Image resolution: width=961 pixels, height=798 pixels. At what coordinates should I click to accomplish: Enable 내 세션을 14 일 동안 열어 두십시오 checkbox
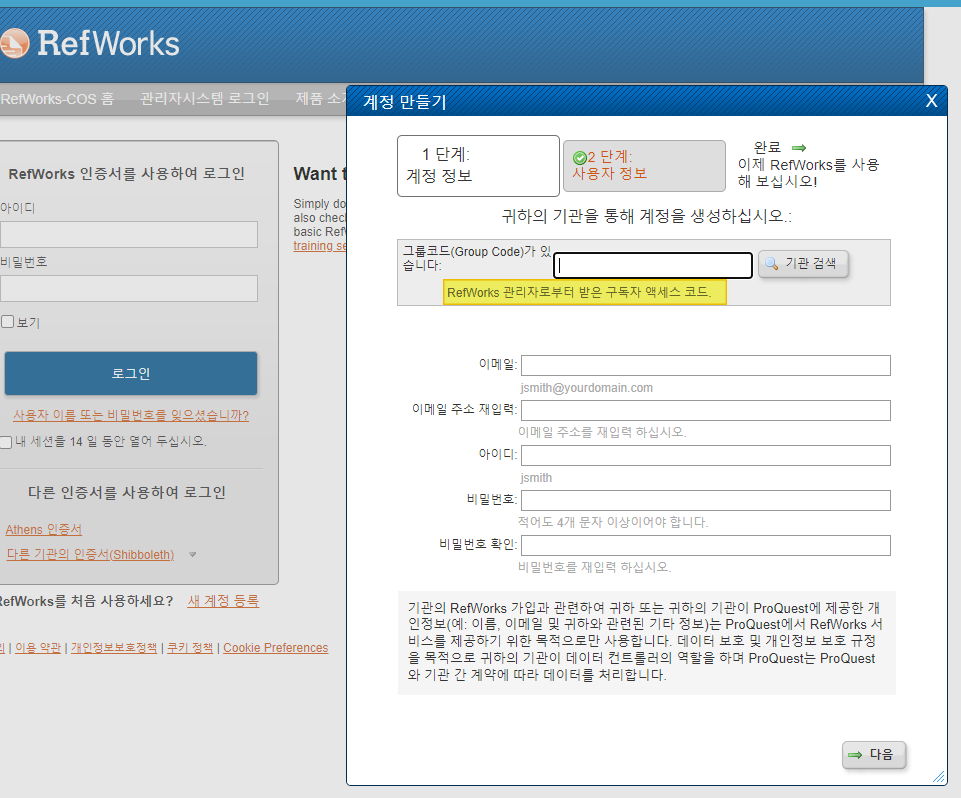click(x=6, y=442)
